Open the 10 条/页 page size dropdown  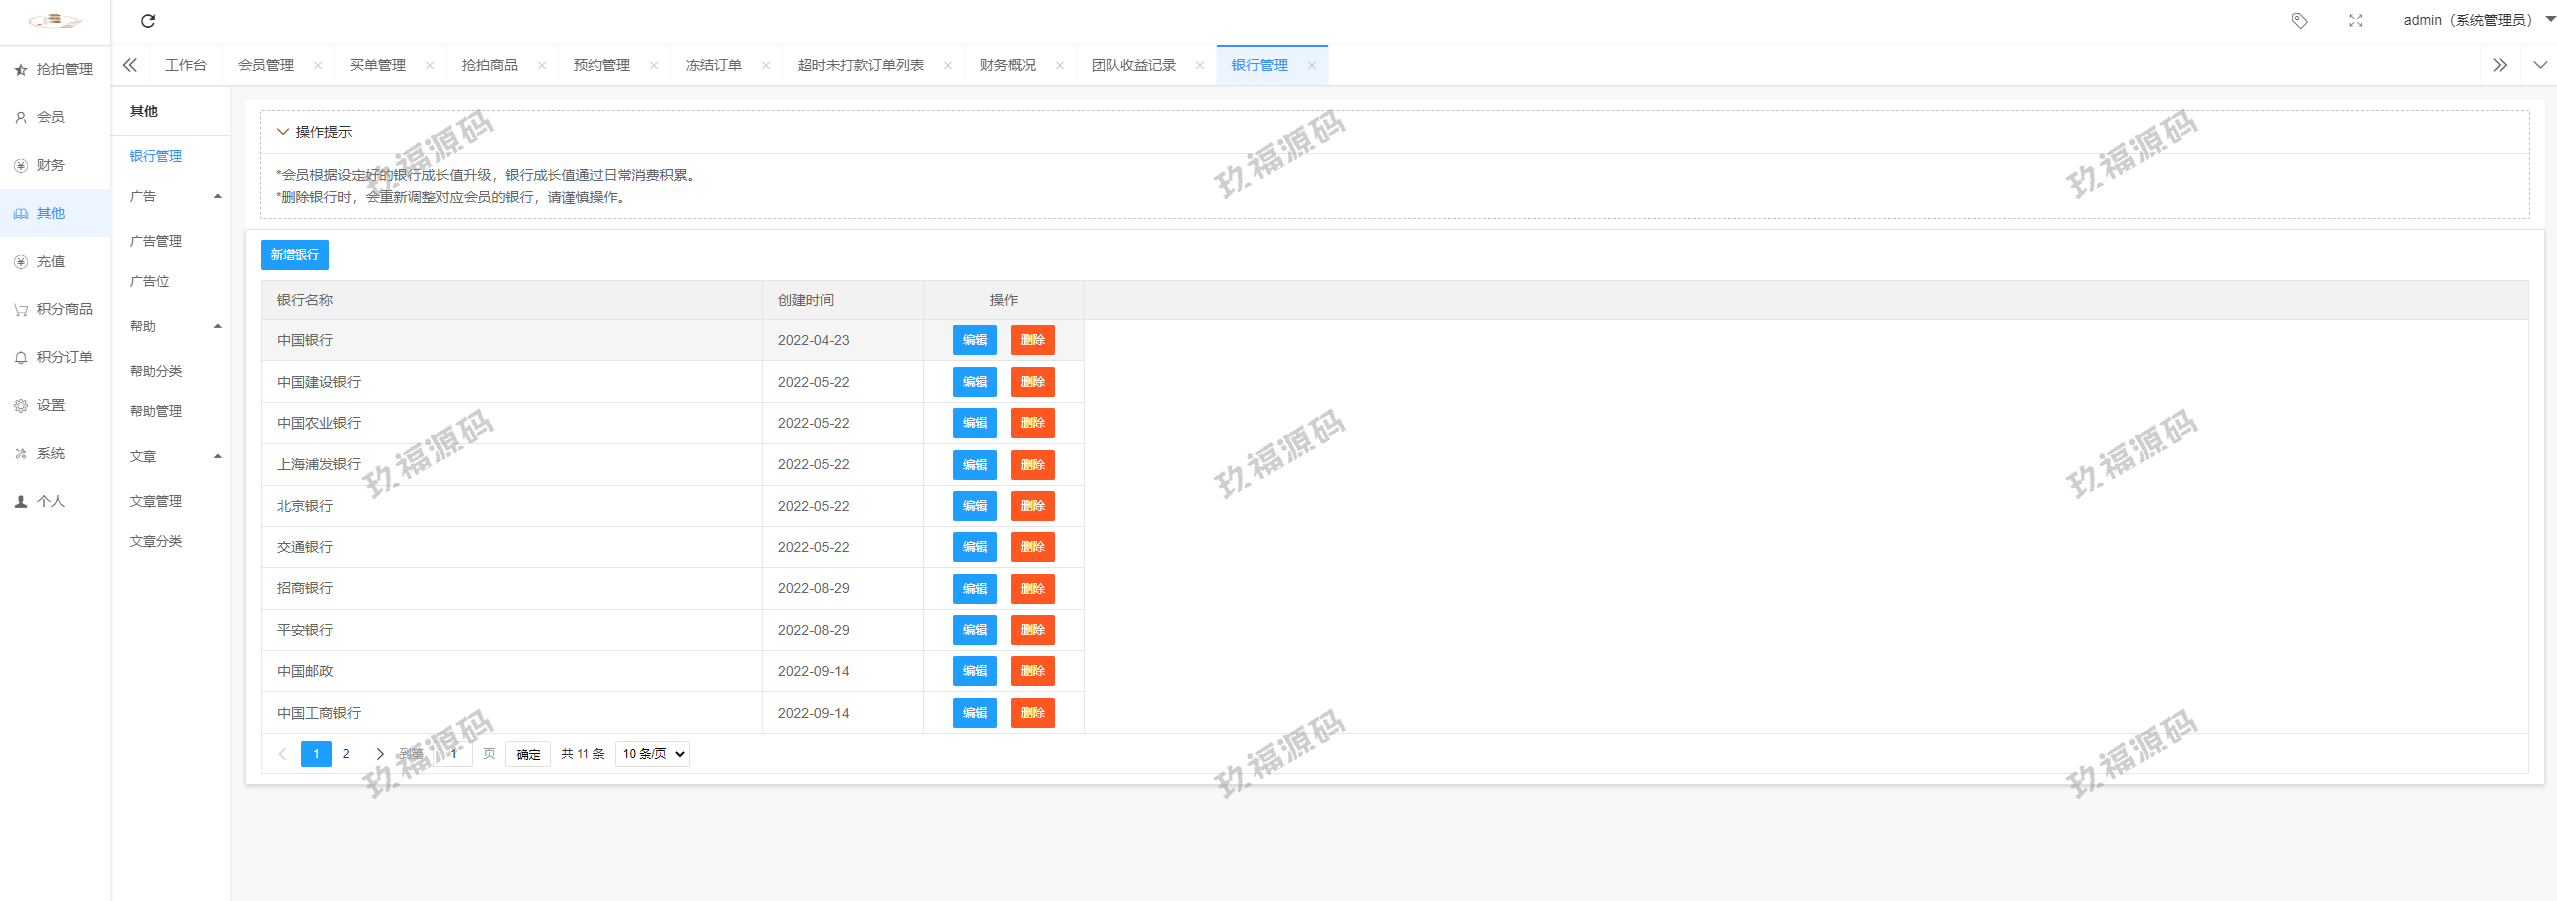[x=652, y=754]
